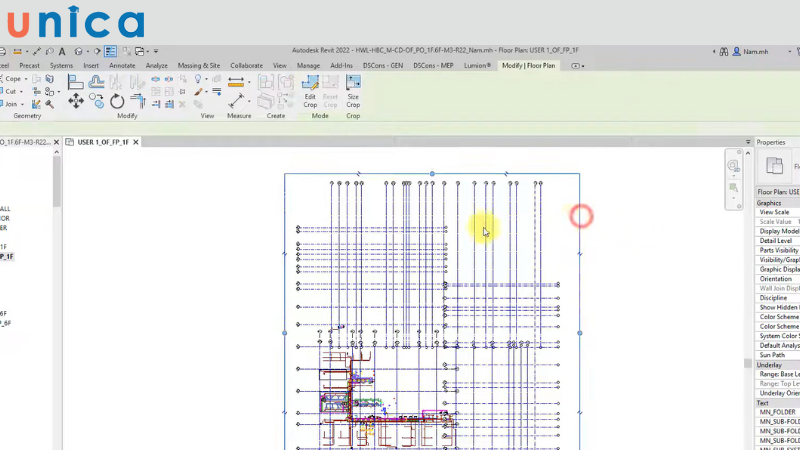Screen dimensions: 800x450
Task: Open the Annotate ribbon tab
Action: coord(122,65)
